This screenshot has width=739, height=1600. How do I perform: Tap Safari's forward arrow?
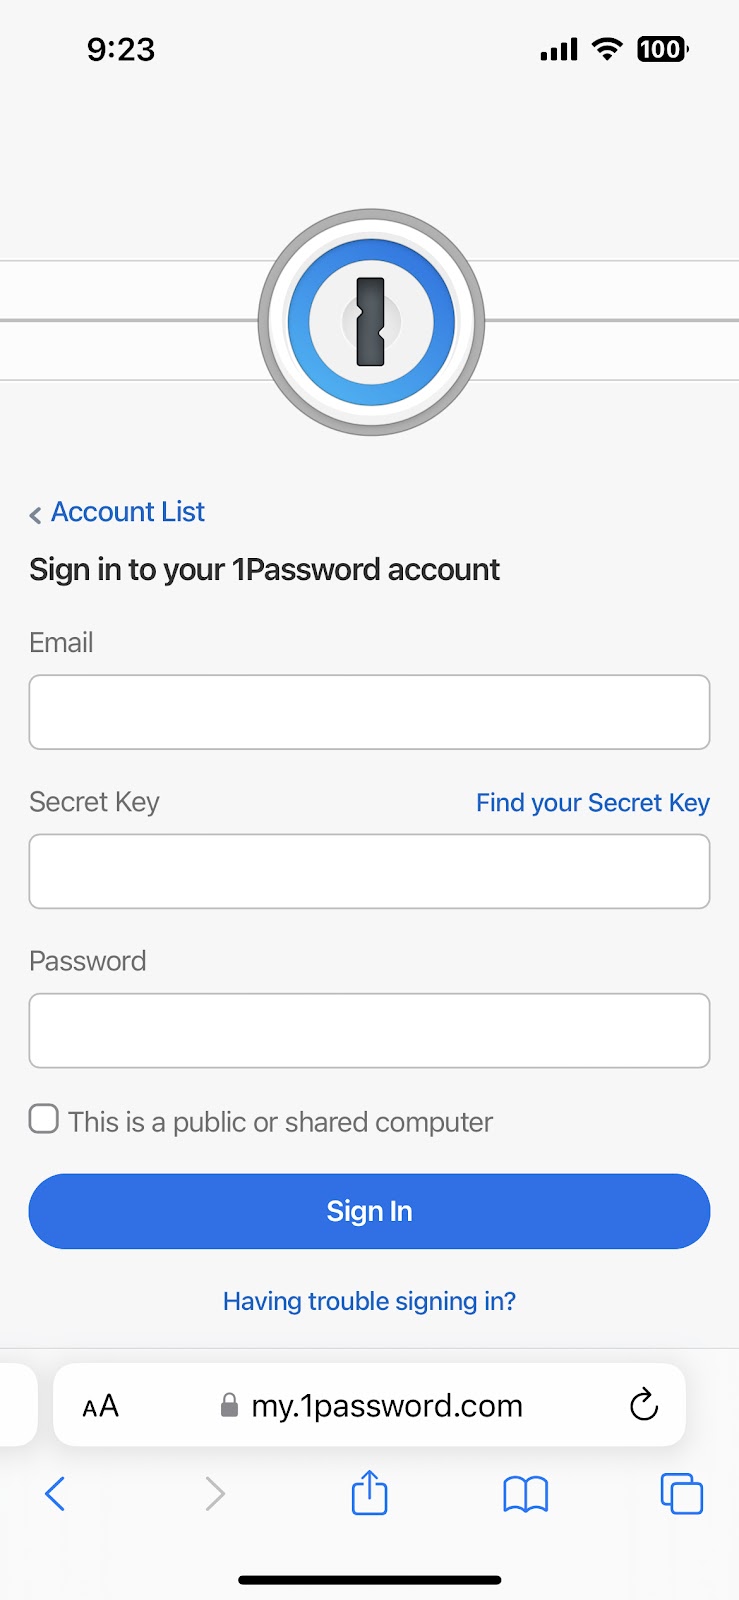pos(214,1494)
